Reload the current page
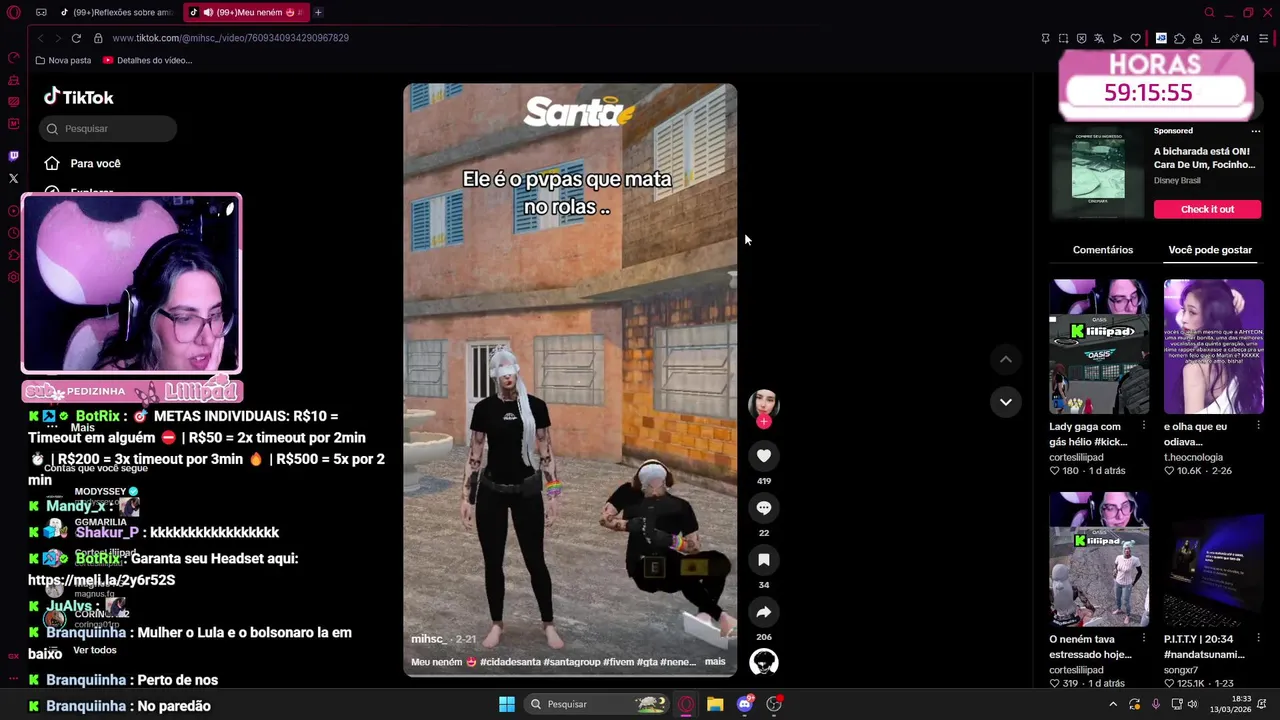Viewport: 1280px width, 720px height. [x=76, y=38]
